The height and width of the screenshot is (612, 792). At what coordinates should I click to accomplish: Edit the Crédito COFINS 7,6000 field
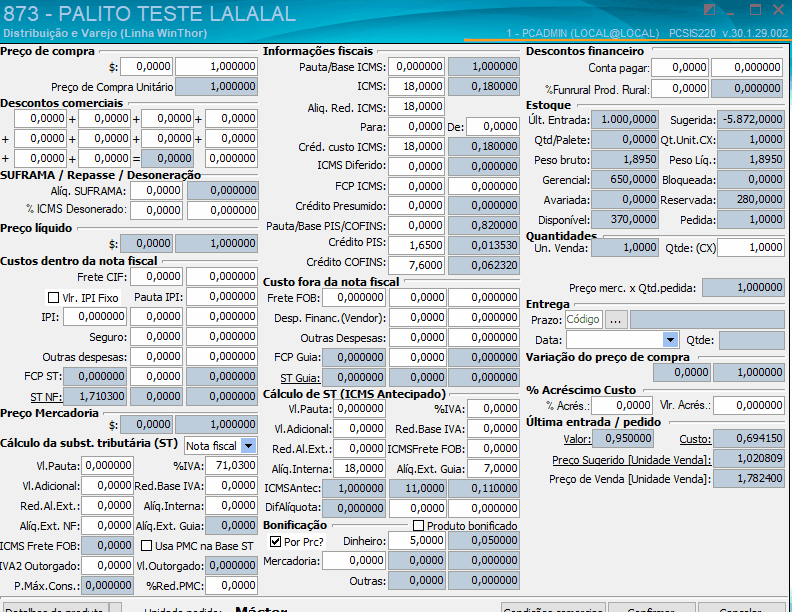(417, 265)
